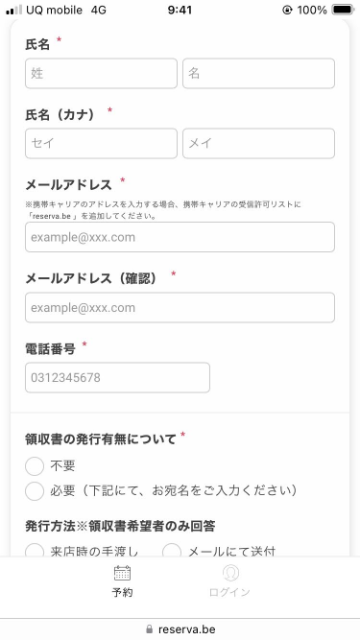Switch to the ログイン tab label
This screenshot has width=360, height=640.
[x=229, y=592]
